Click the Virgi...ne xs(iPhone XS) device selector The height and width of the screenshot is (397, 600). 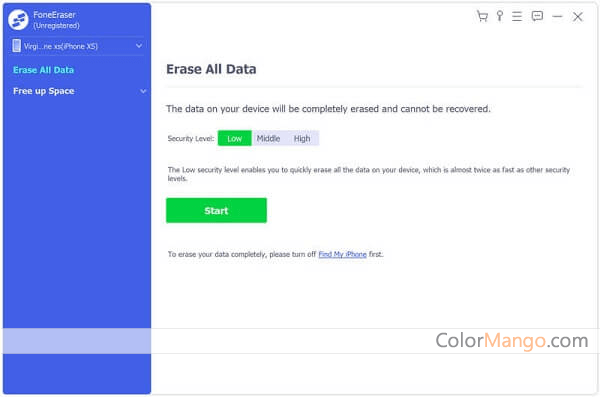pos(77,46)
